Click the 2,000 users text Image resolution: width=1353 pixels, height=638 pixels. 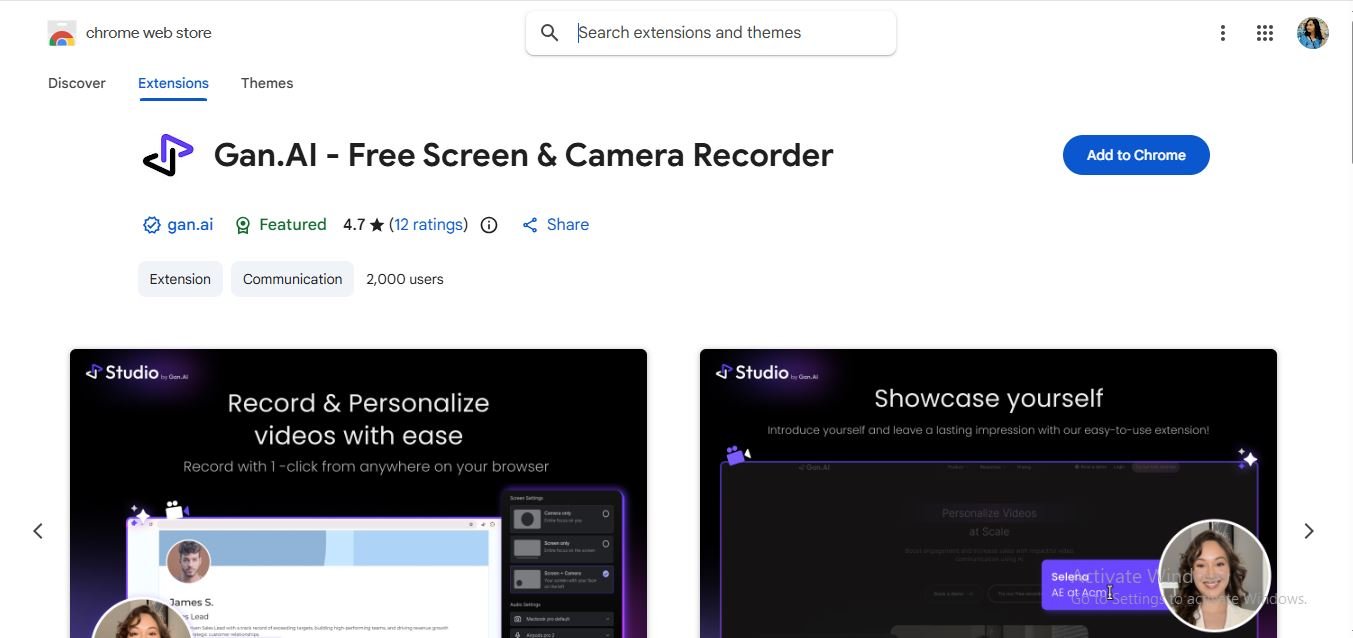pyautogui.click(x=405, y=279)
